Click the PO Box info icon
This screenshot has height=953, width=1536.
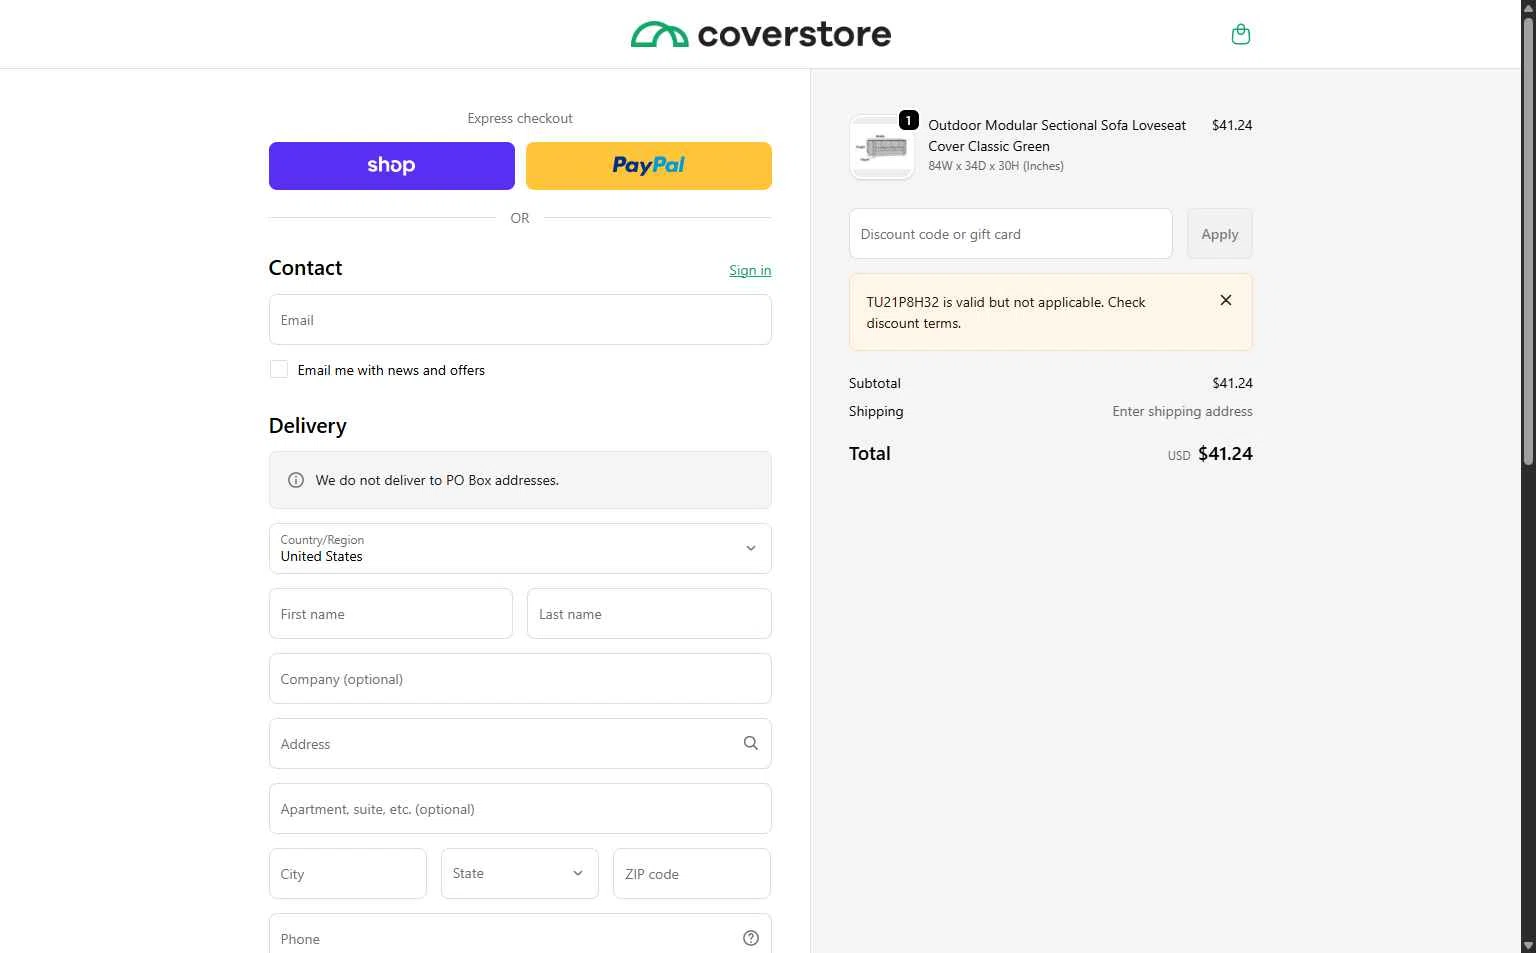(296, 480)
